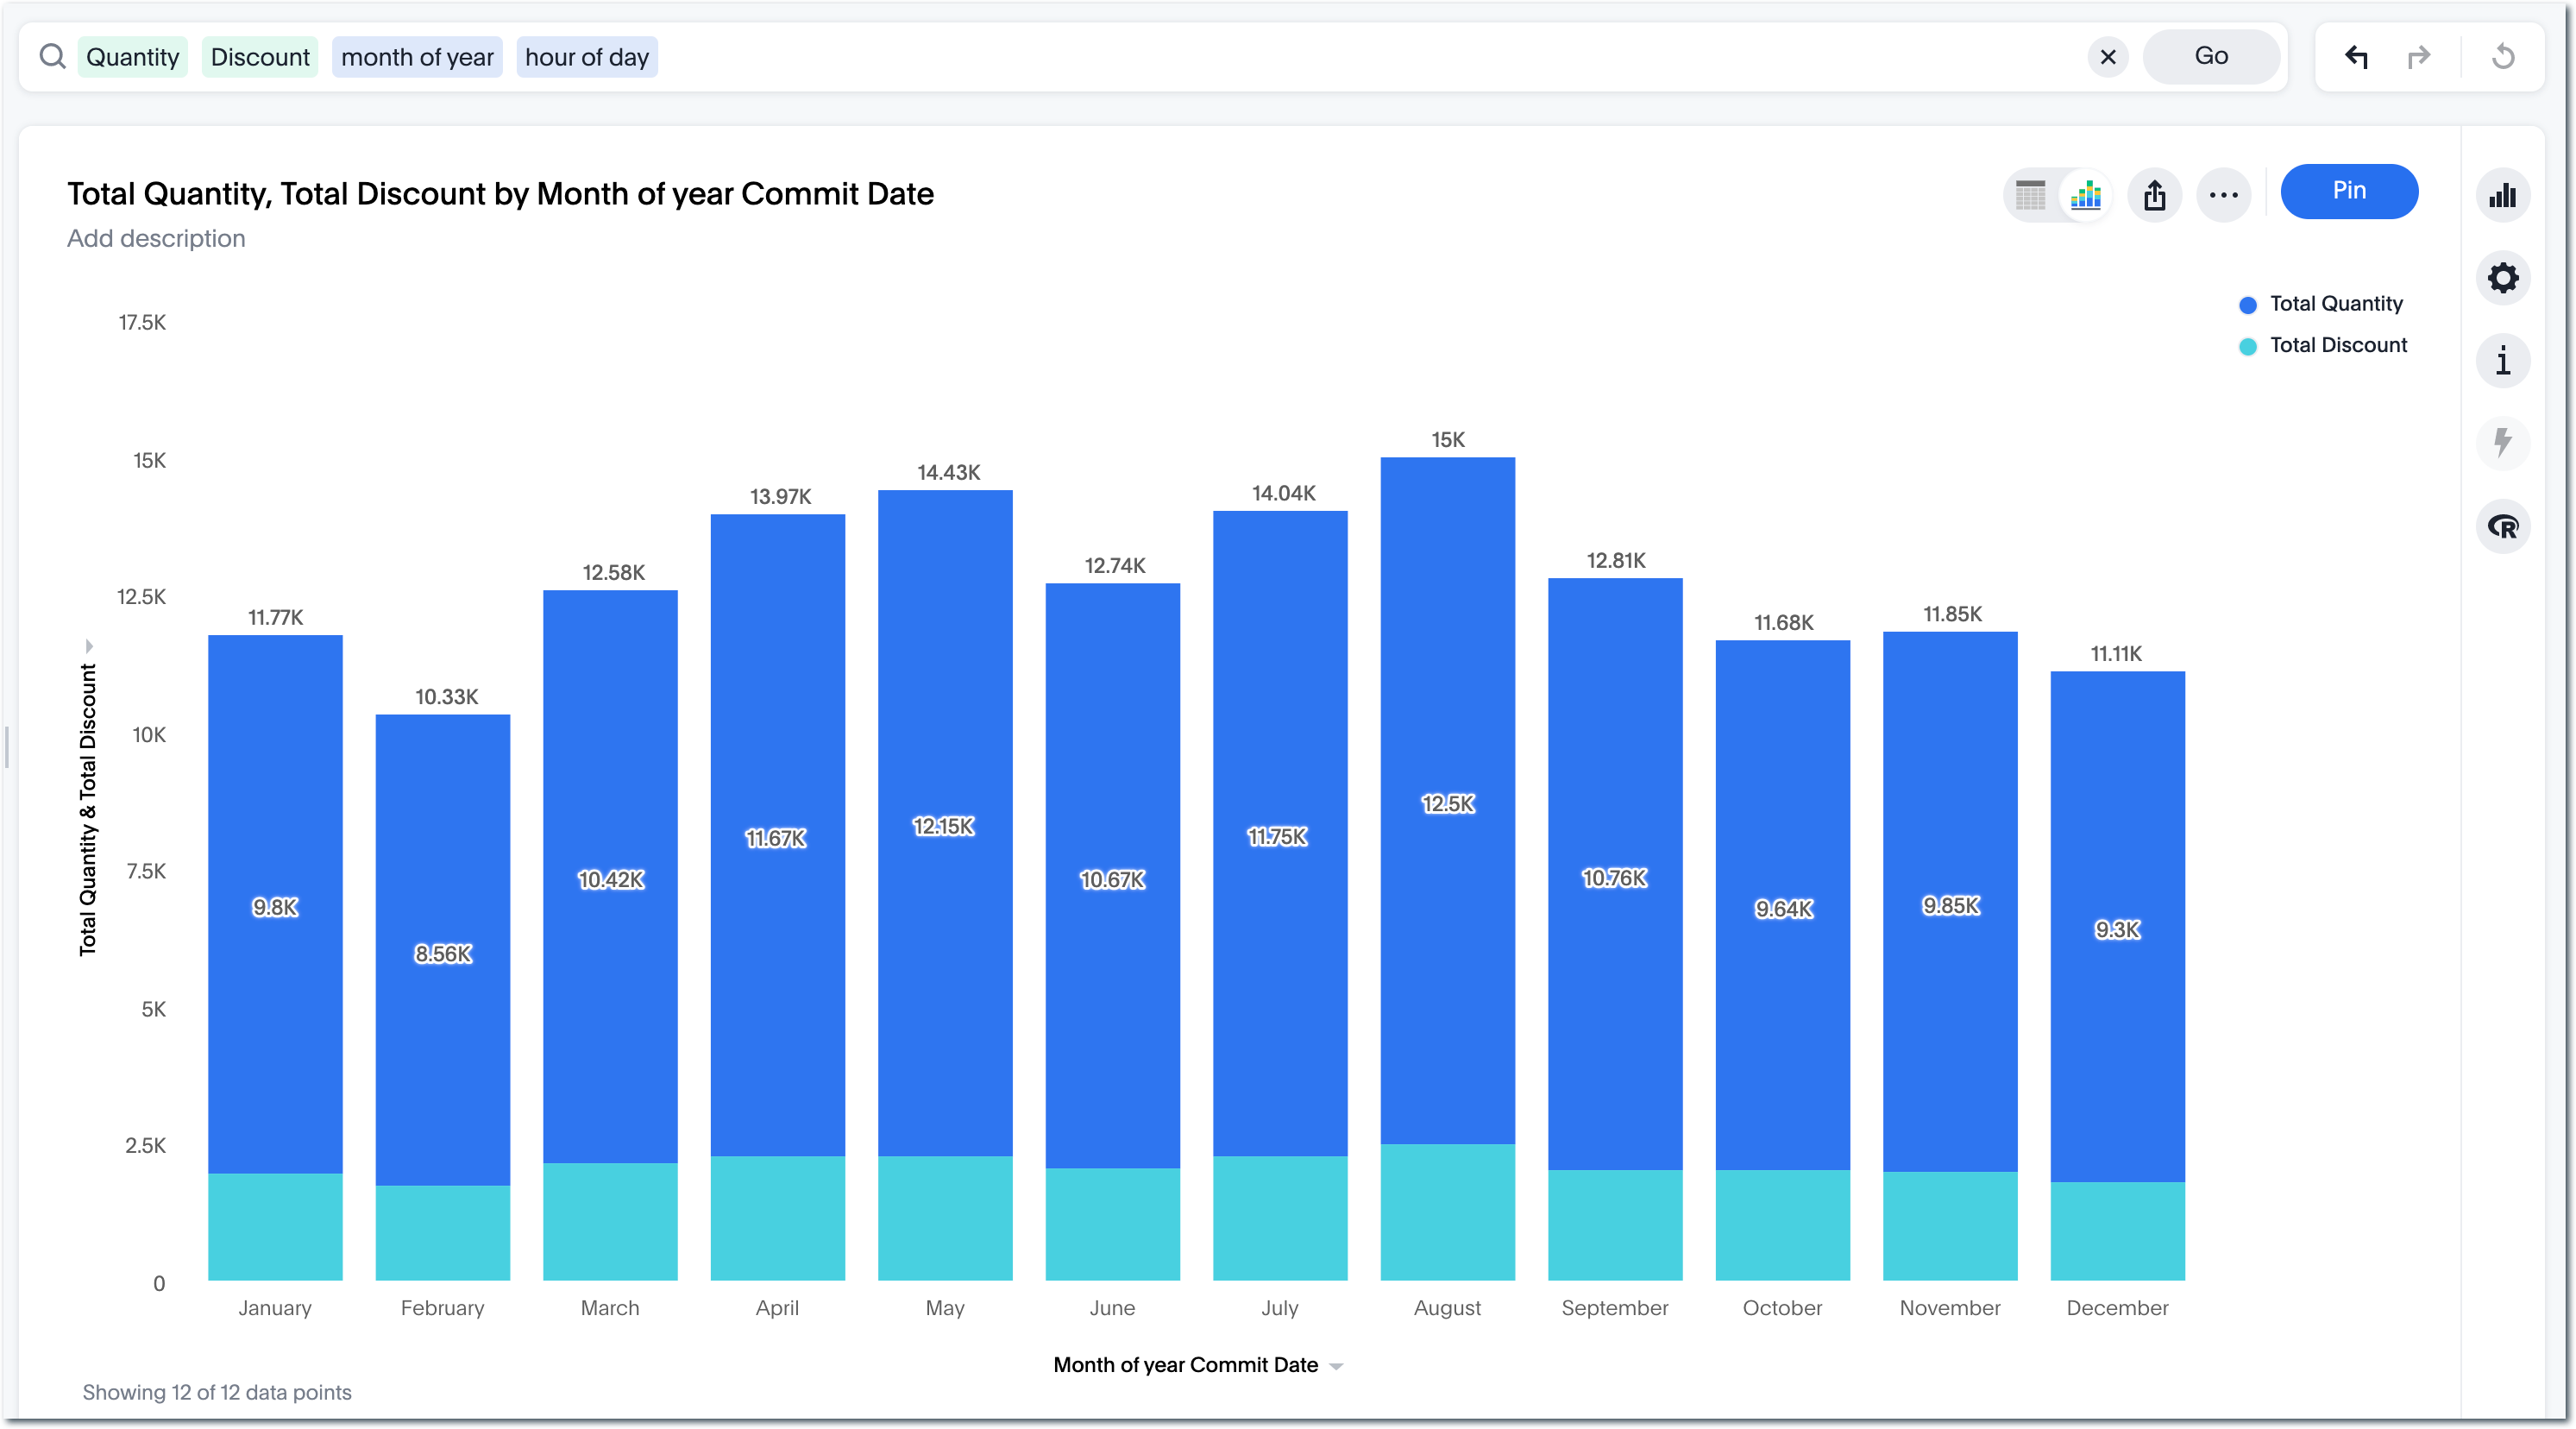Select the month of year filter tab
This screenshot has width=2576, height=1429.
[x=417, y=54]
